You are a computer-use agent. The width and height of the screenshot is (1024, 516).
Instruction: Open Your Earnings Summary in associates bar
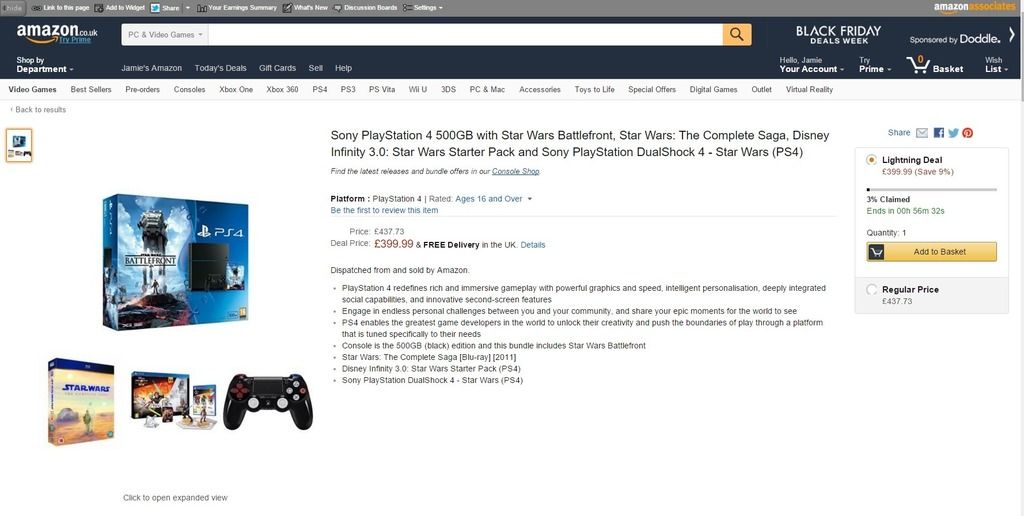click(x=237, y=8)
